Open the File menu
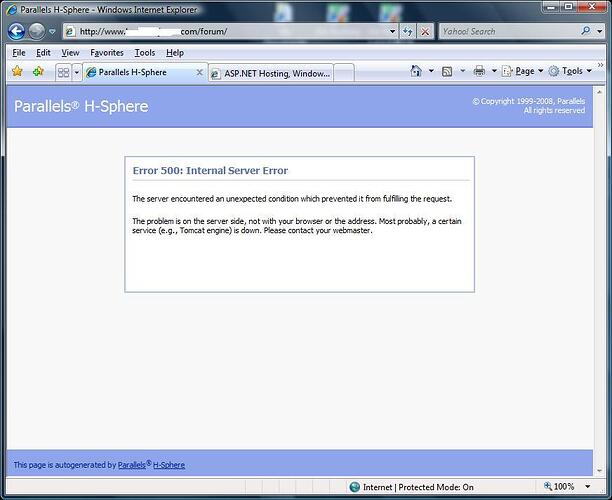 click(19, 53)
